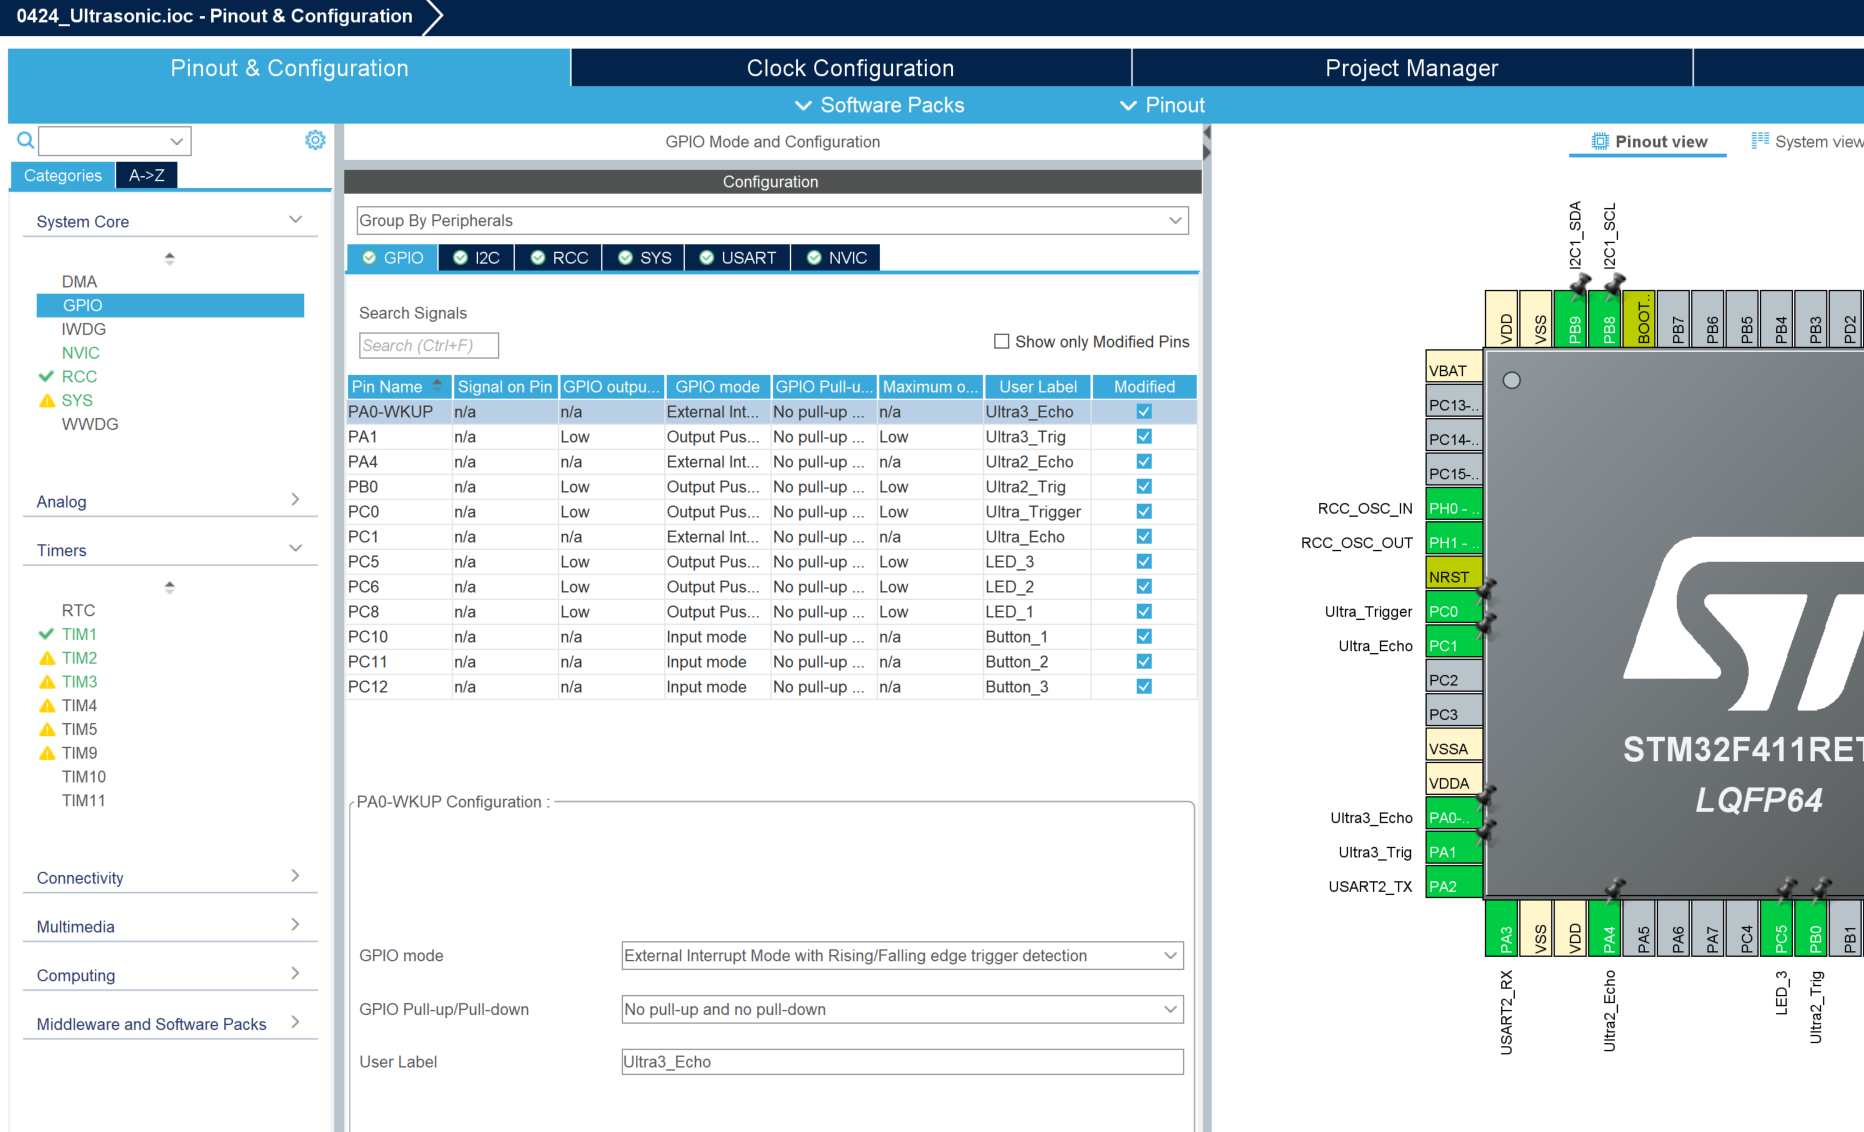Screen dimensions: 1864x1132
Task: Open the Group By Peripherals dropdown
Action: click(x=772, y=221)
